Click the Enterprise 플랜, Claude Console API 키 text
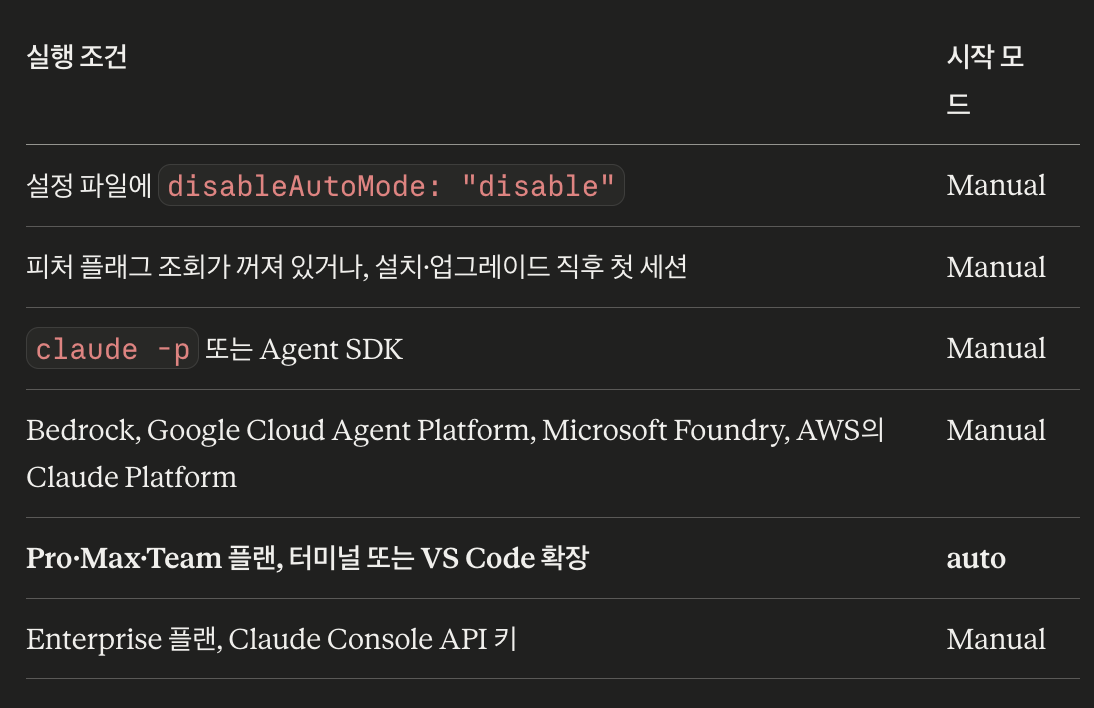This screenshot has width=1094, height=708. pos(271,639)
